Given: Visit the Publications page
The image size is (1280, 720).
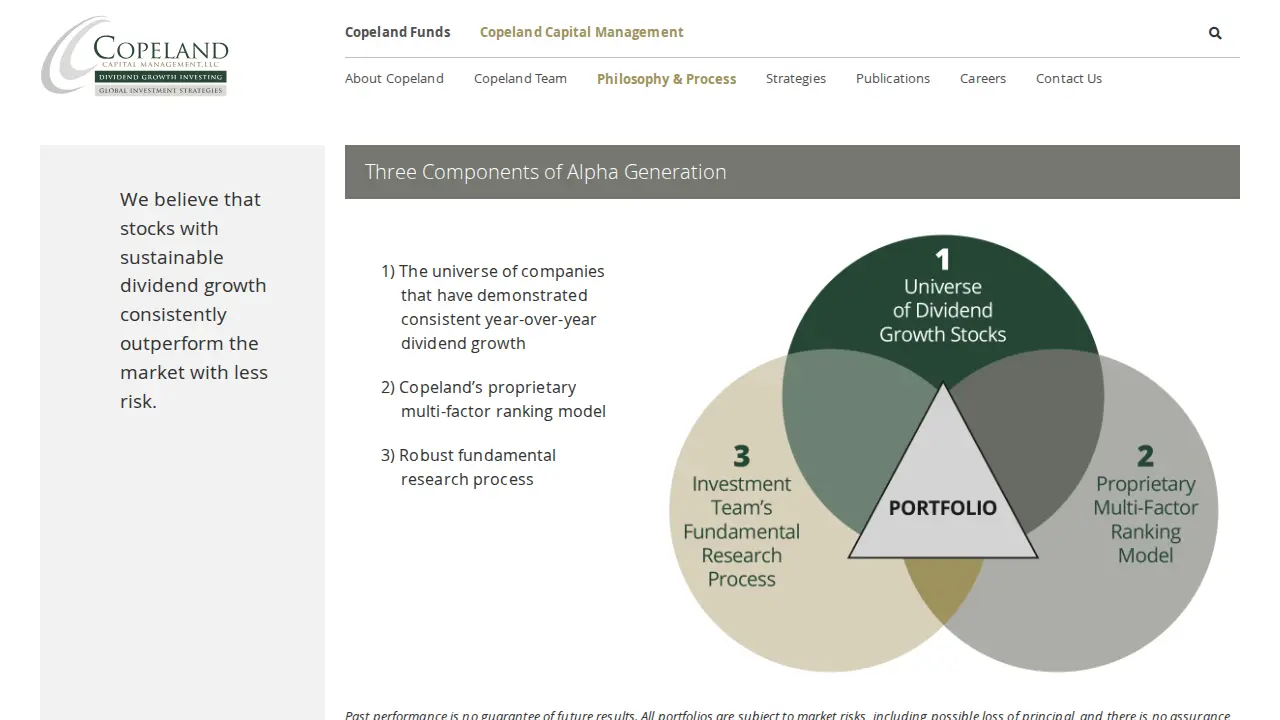Looking at the screenshot, I should (893, 78).
